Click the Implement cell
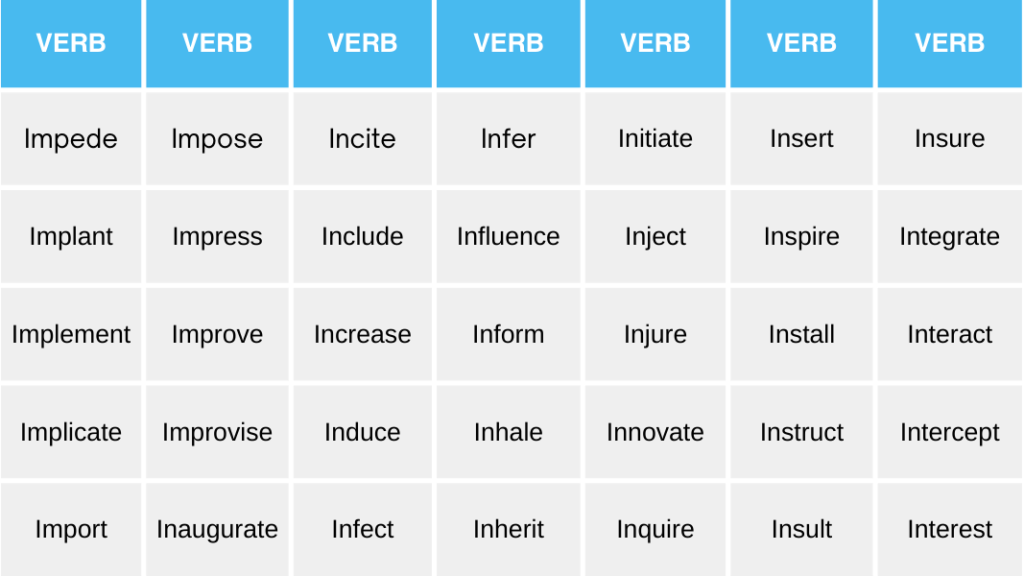Viewport: 1024px width, 576px height. pos(71,335)
